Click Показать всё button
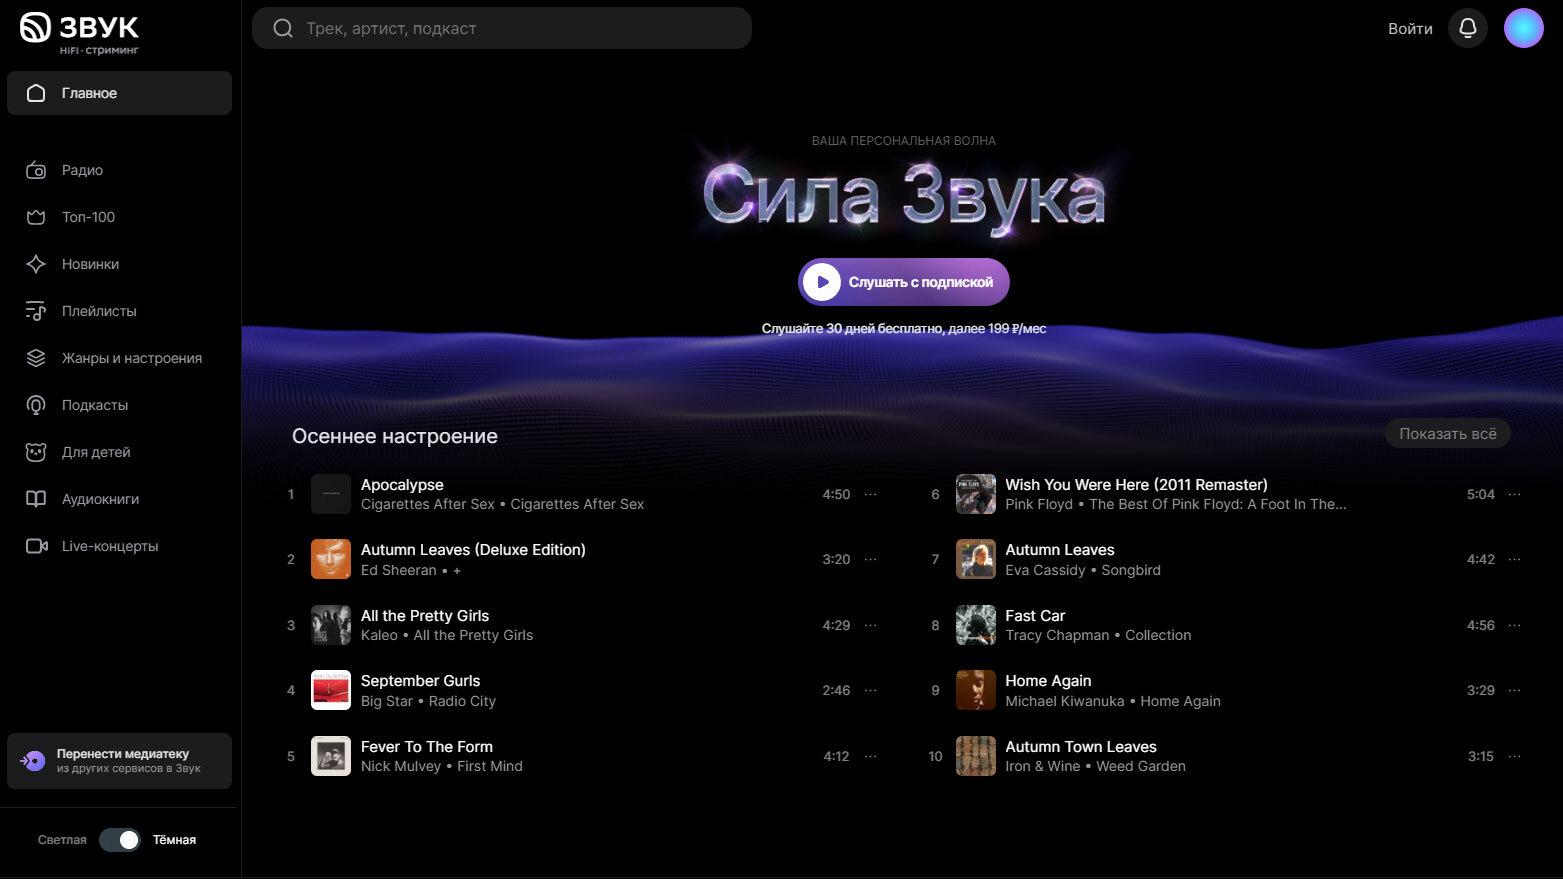 click(x=1447, y=433)
